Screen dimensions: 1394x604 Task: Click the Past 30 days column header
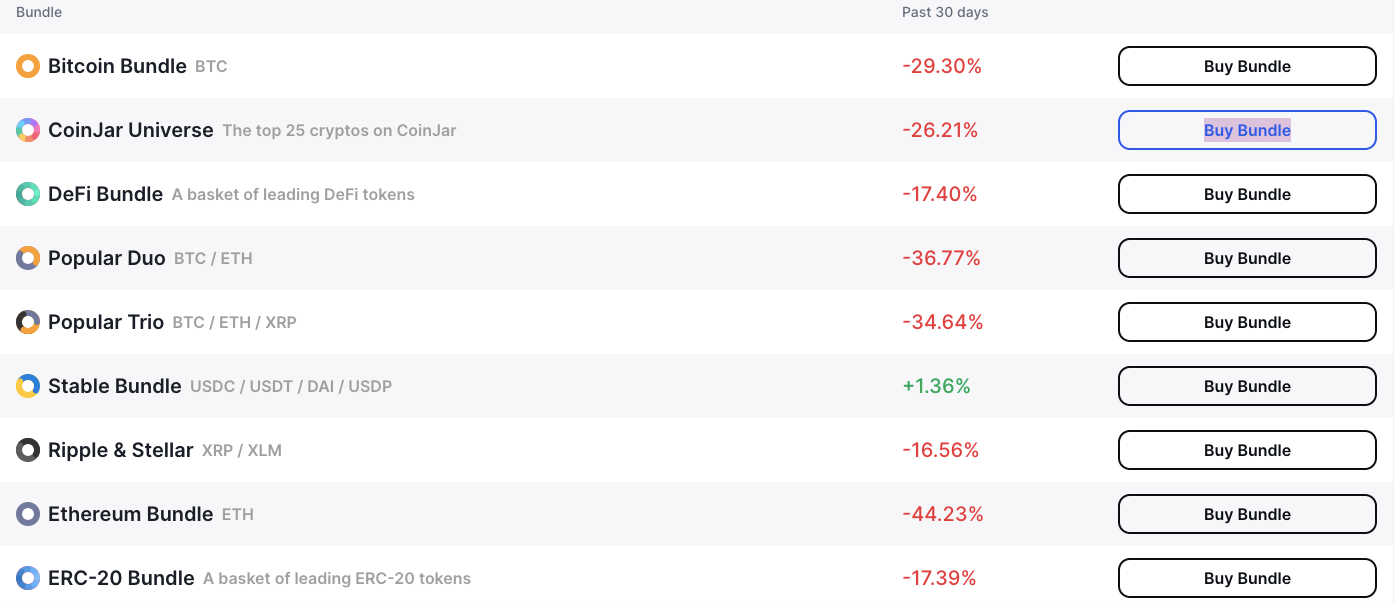[945, 12]
